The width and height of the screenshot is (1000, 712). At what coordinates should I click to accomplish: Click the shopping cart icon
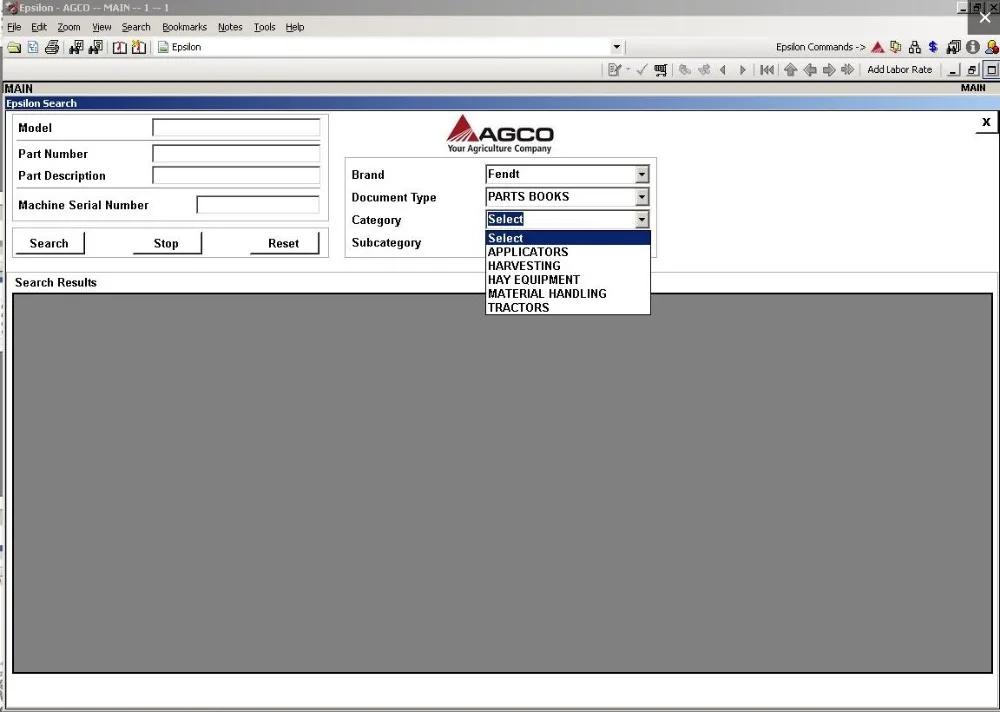pyautogui.click(x=661, y=70)
